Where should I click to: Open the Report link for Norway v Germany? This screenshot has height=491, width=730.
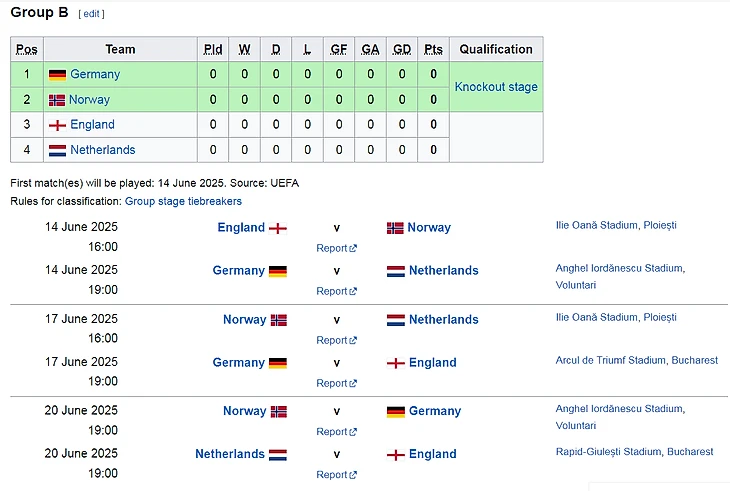[x=332, y=432]
